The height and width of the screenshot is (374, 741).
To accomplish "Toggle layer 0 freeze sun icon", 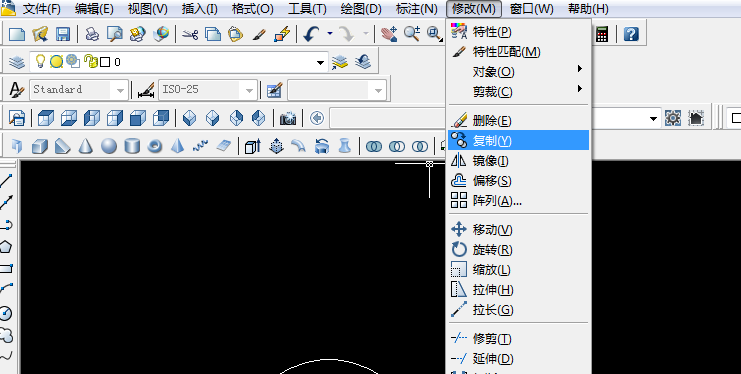I will click(x=57, y=61).
